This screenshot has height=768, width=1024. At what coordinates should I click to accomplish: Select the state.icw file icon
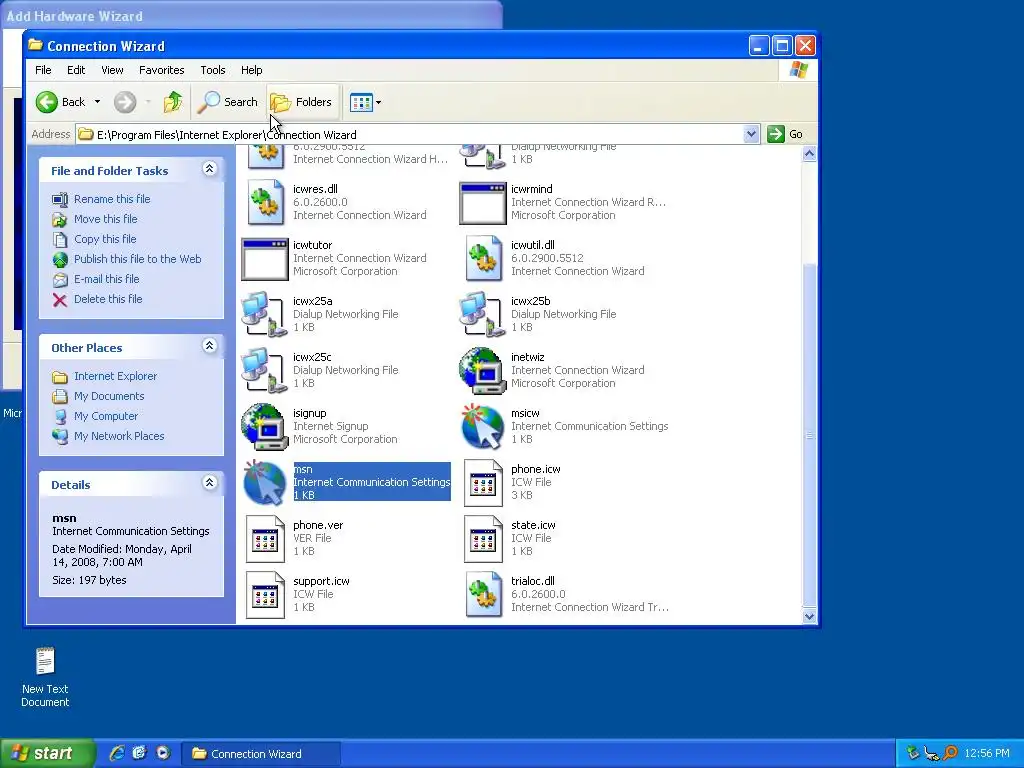pyautogui.click(x=483, y=539)
